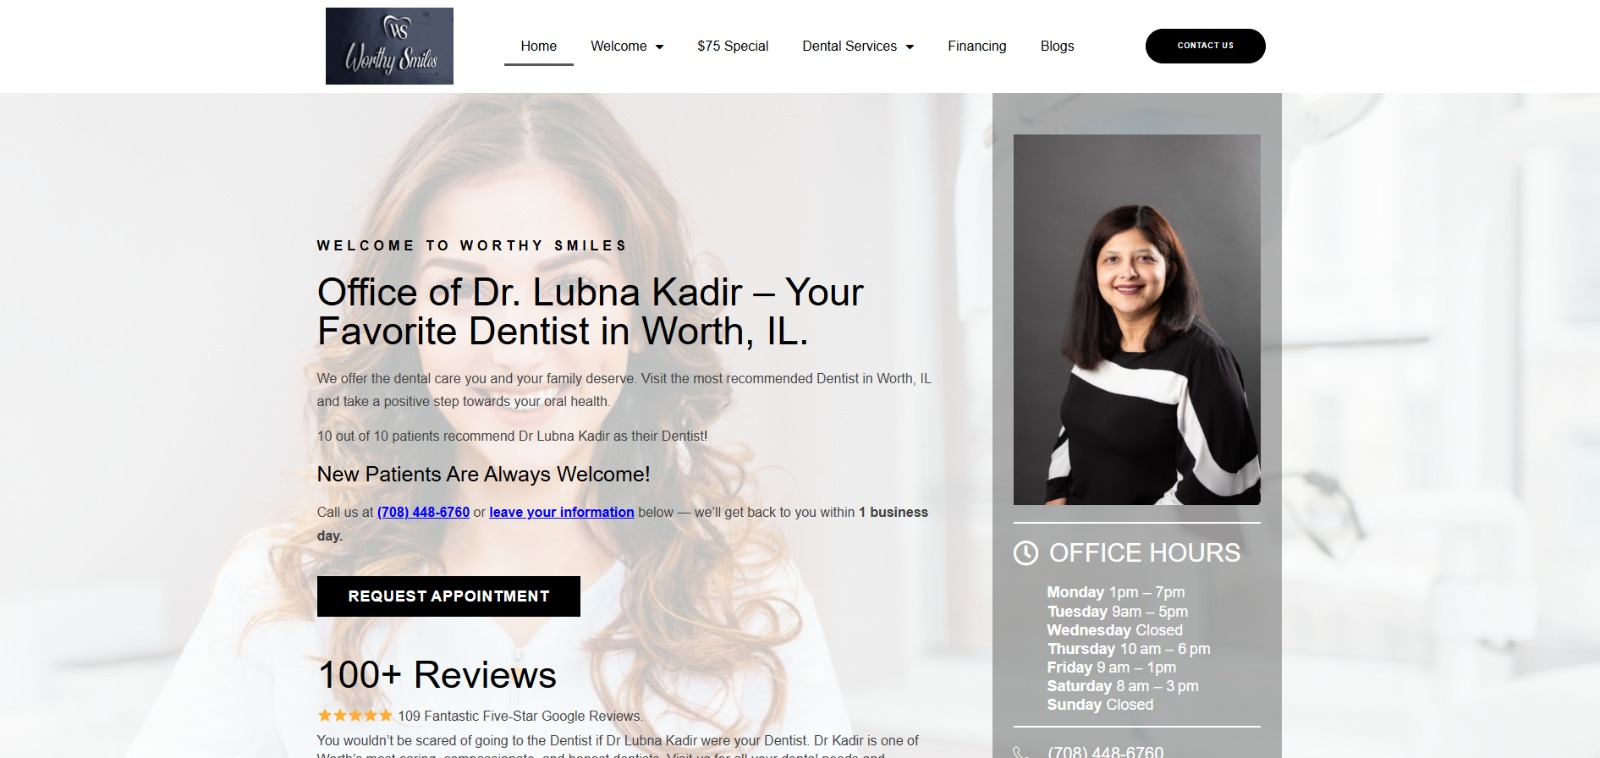Call the (708) 448-6760 link in the welcome text
Screen dimensions: 1600x758
tap(423, 512)
